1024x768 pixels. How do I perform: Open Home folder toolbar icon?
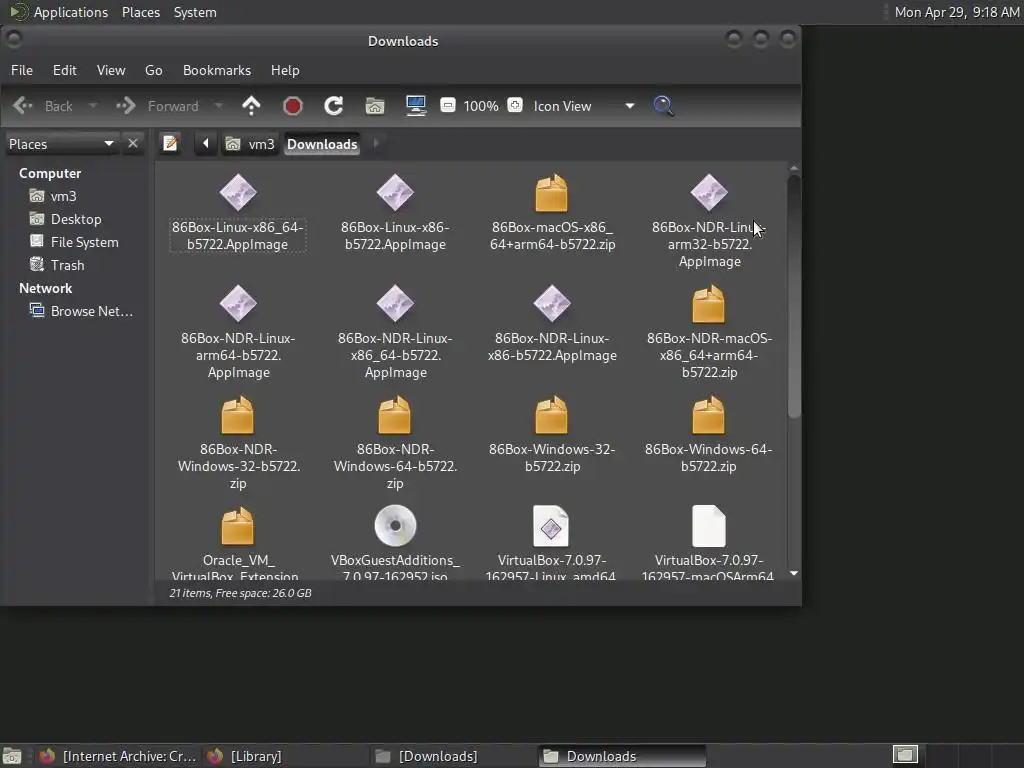click(x=375, y=106)
